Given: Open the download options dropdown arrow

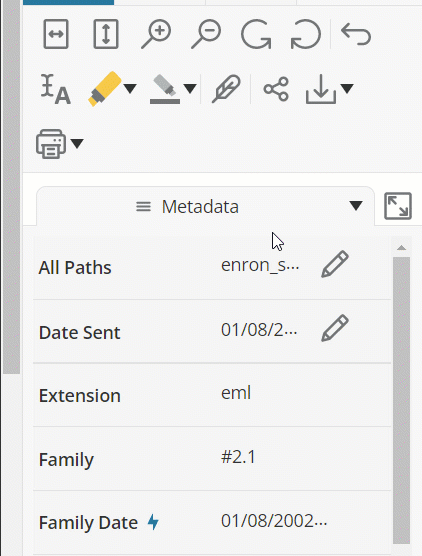Looking at the screenshot, I should (x=347, y=89).
